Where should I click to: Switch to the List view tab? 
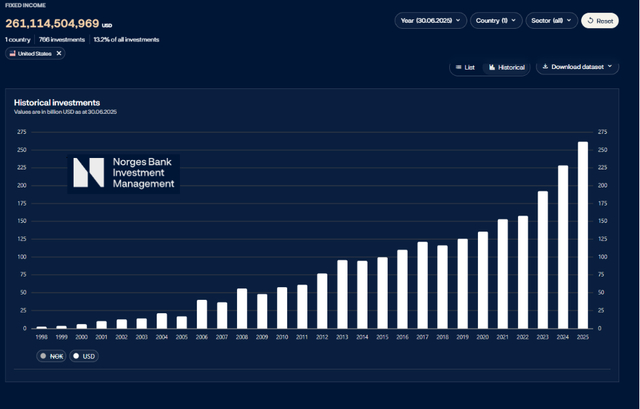point(465,67)
